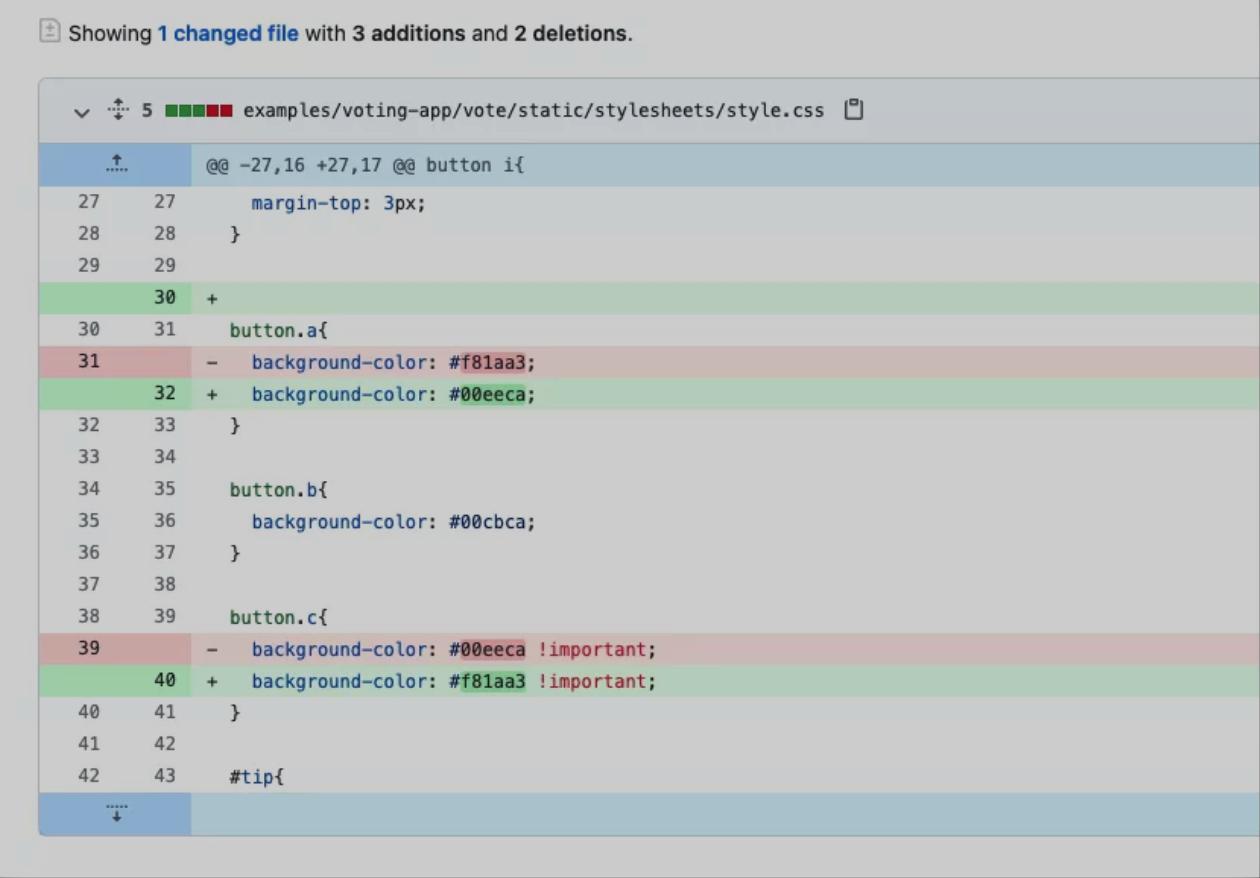Click highlighted "#00eeca" on added line 32
The image size is (1260, 878).
pos(487,394)
